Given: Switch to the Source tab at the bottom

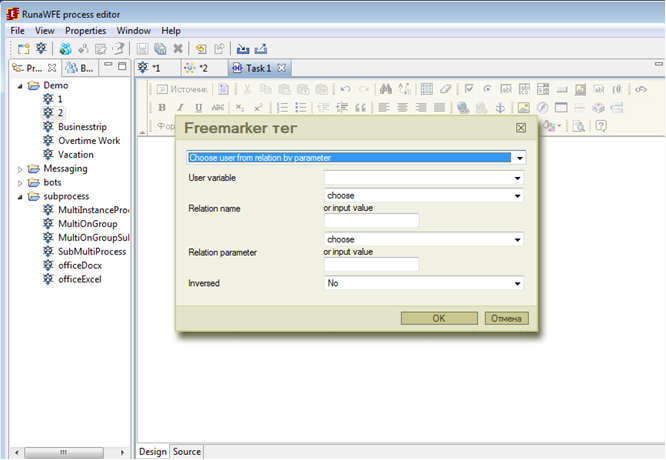Looking at the screenshot, I should [x=187, y=452].
